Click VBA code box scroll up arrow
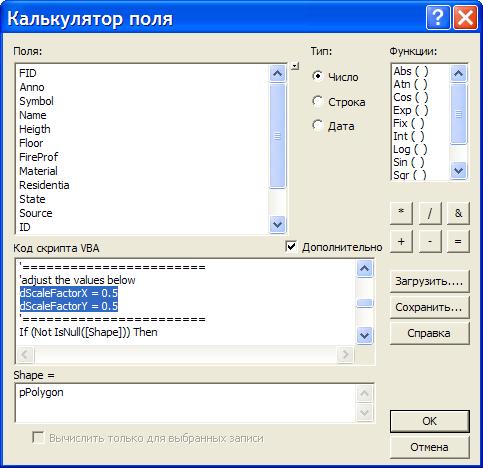 coord(364,269)
